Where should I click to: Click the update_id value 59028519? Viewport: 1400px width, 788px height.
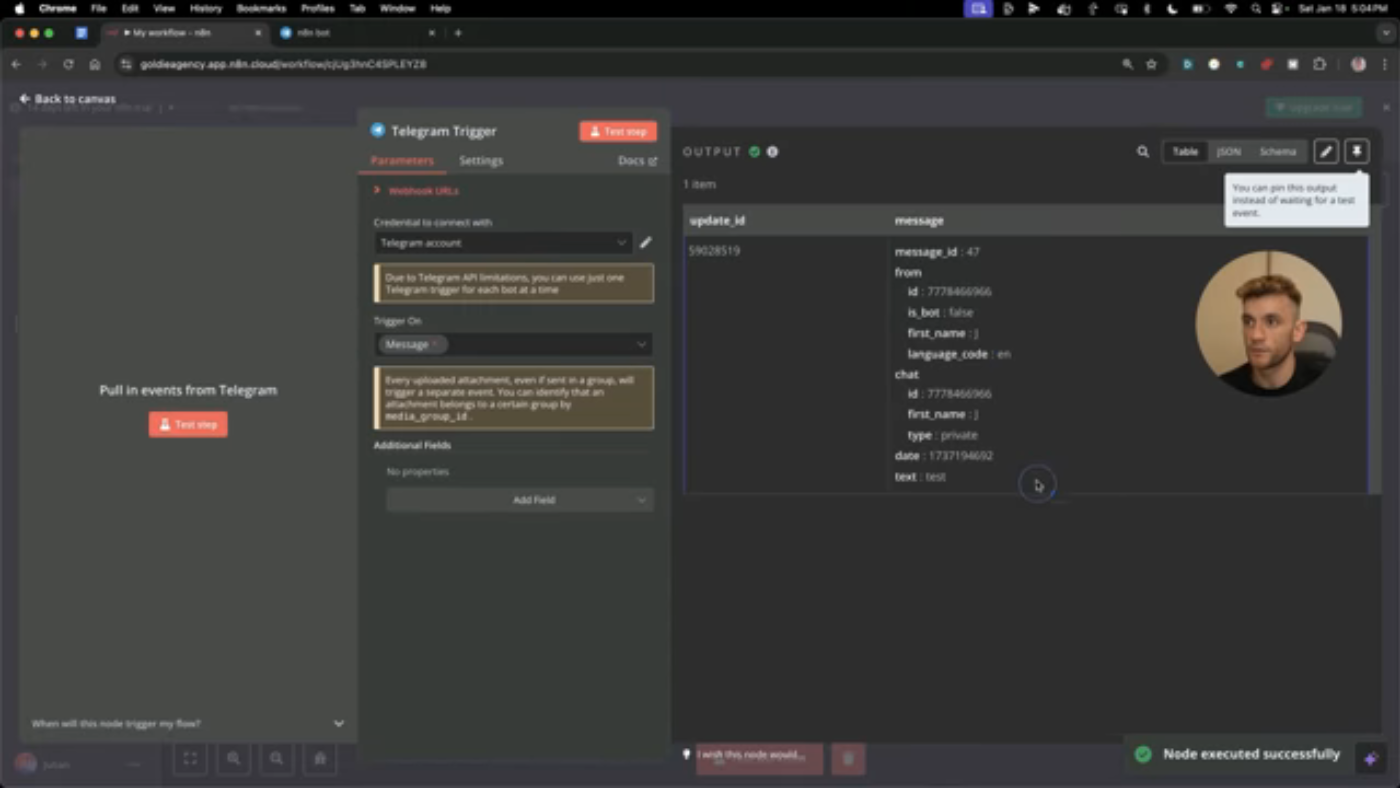click(x=714, y=251)
